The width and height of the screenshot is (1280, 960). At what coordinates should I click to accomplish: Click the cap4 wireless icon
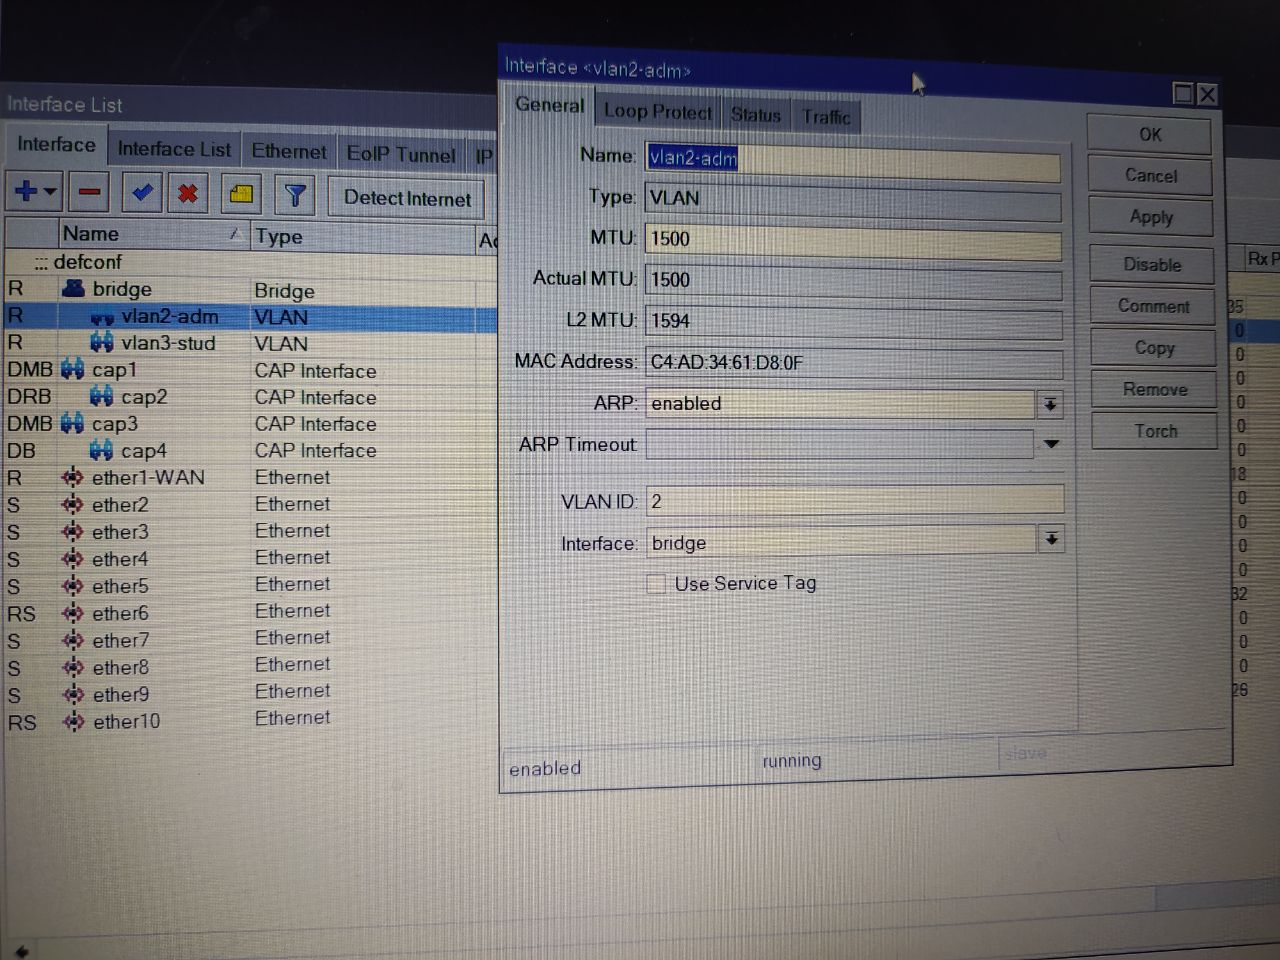pos(102,451)
